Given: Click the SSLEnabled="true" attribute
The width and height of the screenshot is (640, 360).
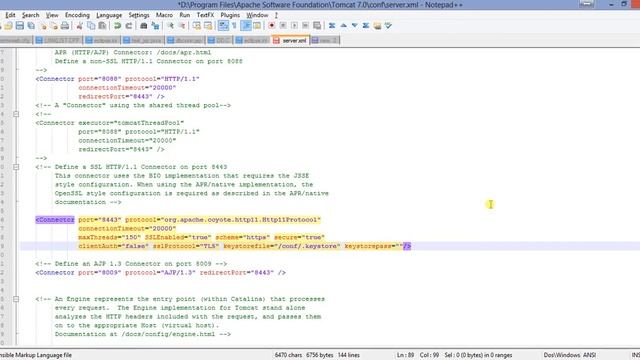Looking at the screenshot, I should point(178,237).
